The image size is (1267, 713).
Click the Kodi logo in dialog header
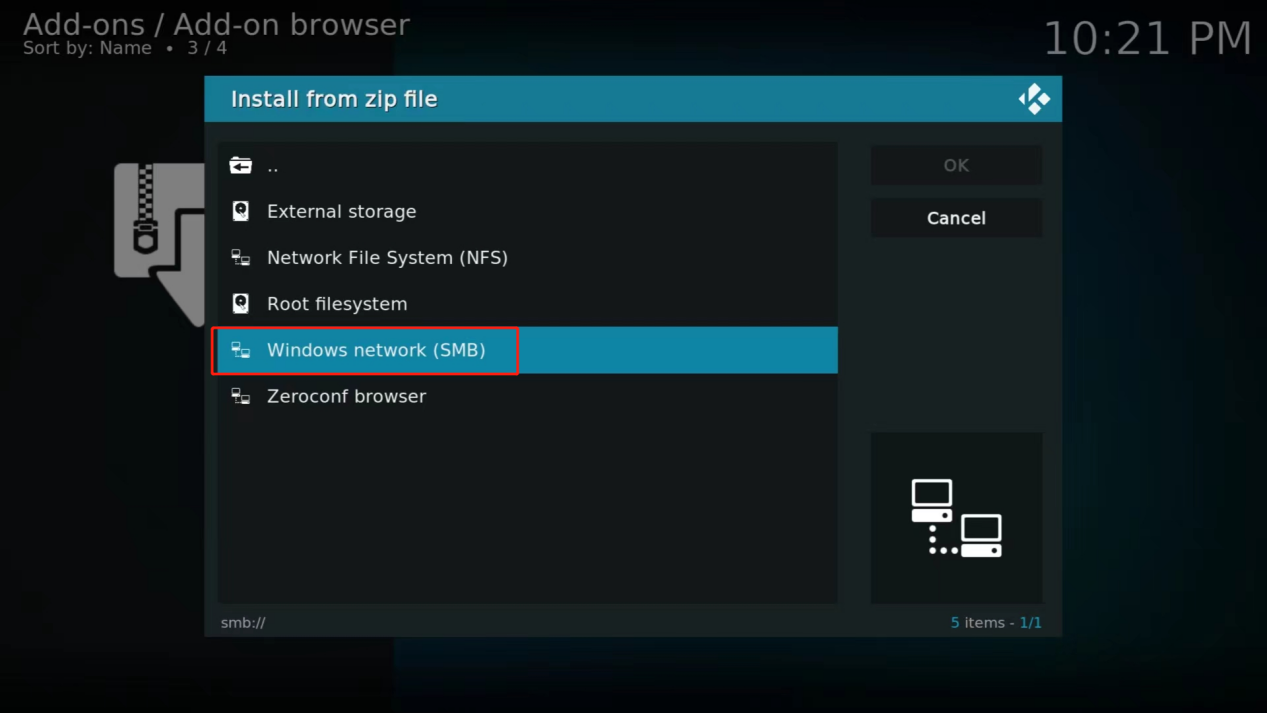[x=1033, y=99]
